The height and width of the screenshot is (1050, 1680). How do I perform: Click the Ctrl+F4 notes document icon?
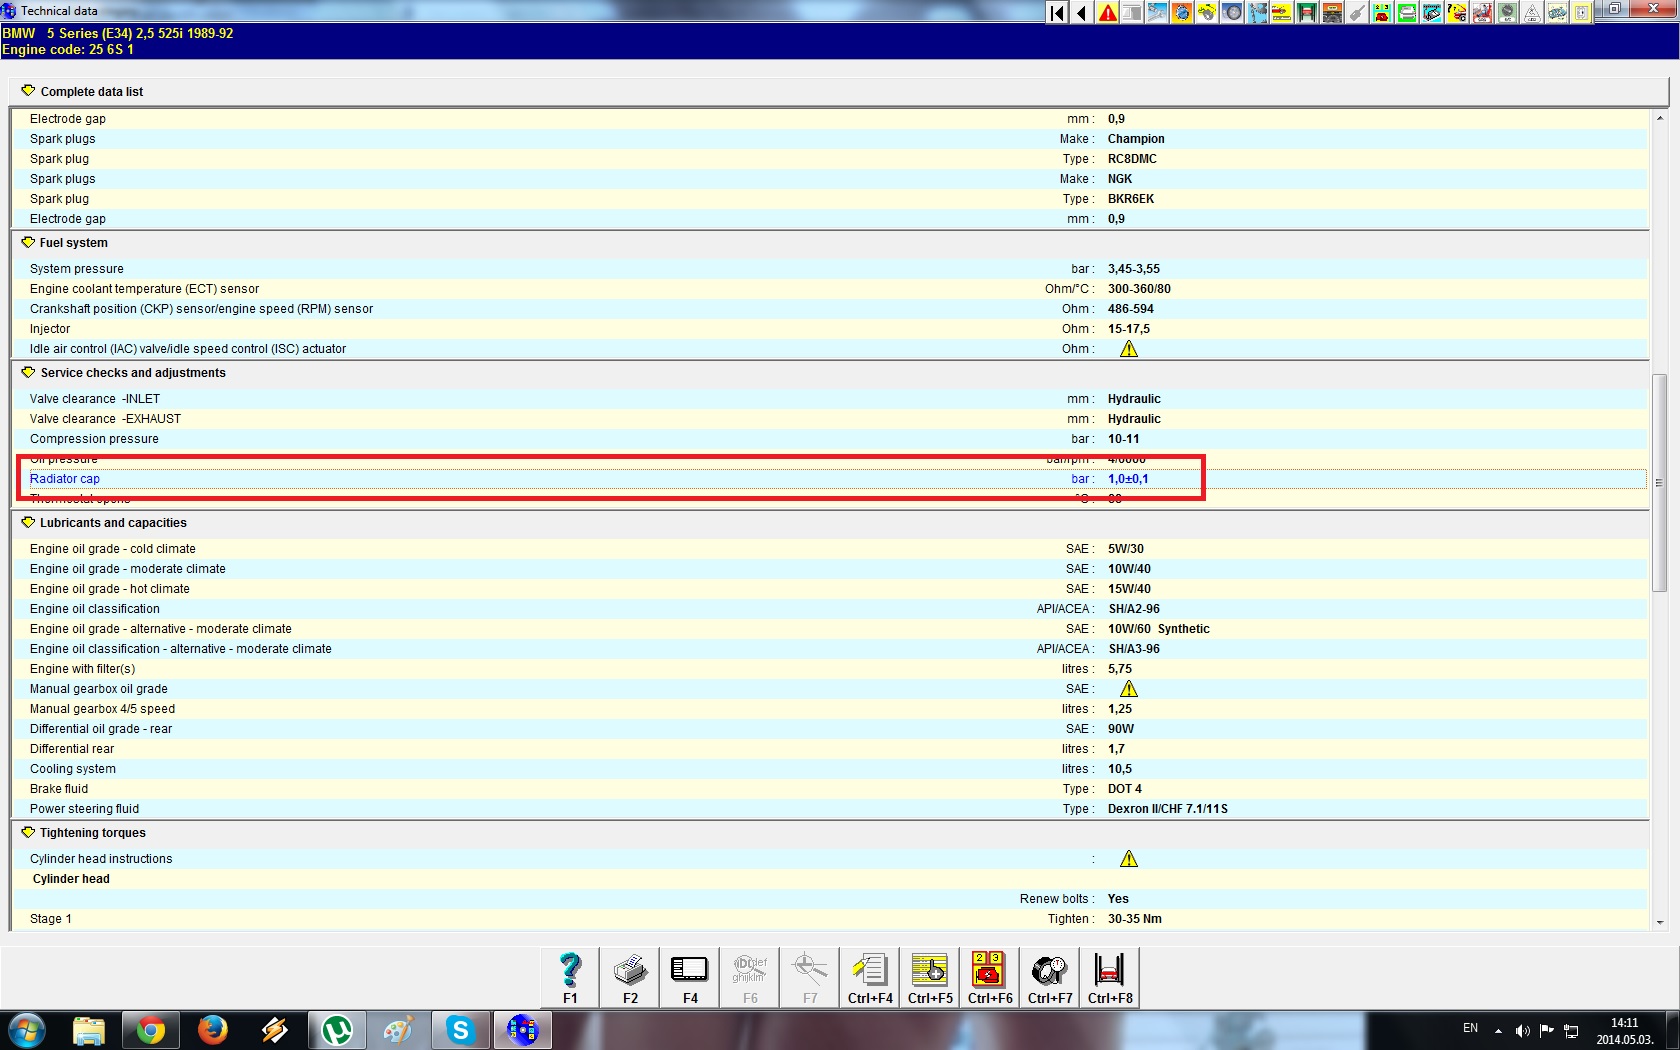point(870,977)
